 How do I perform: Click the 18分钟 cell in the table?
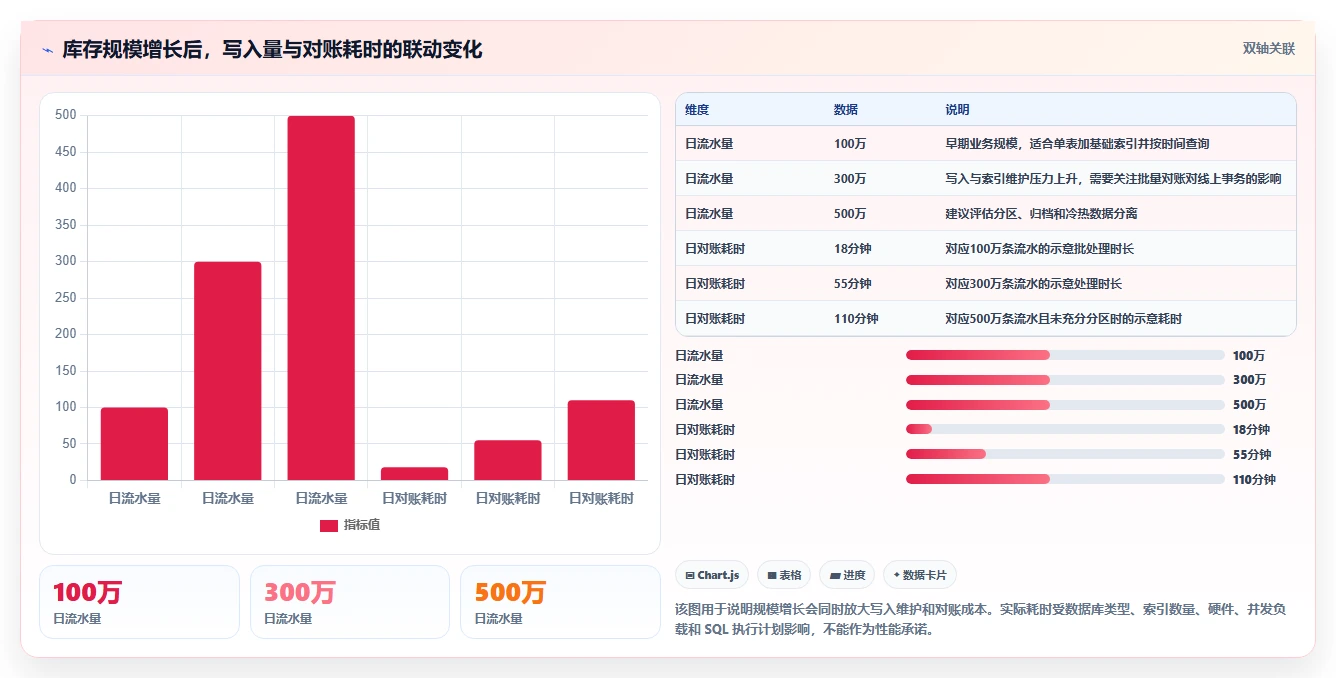pos(853,249)
